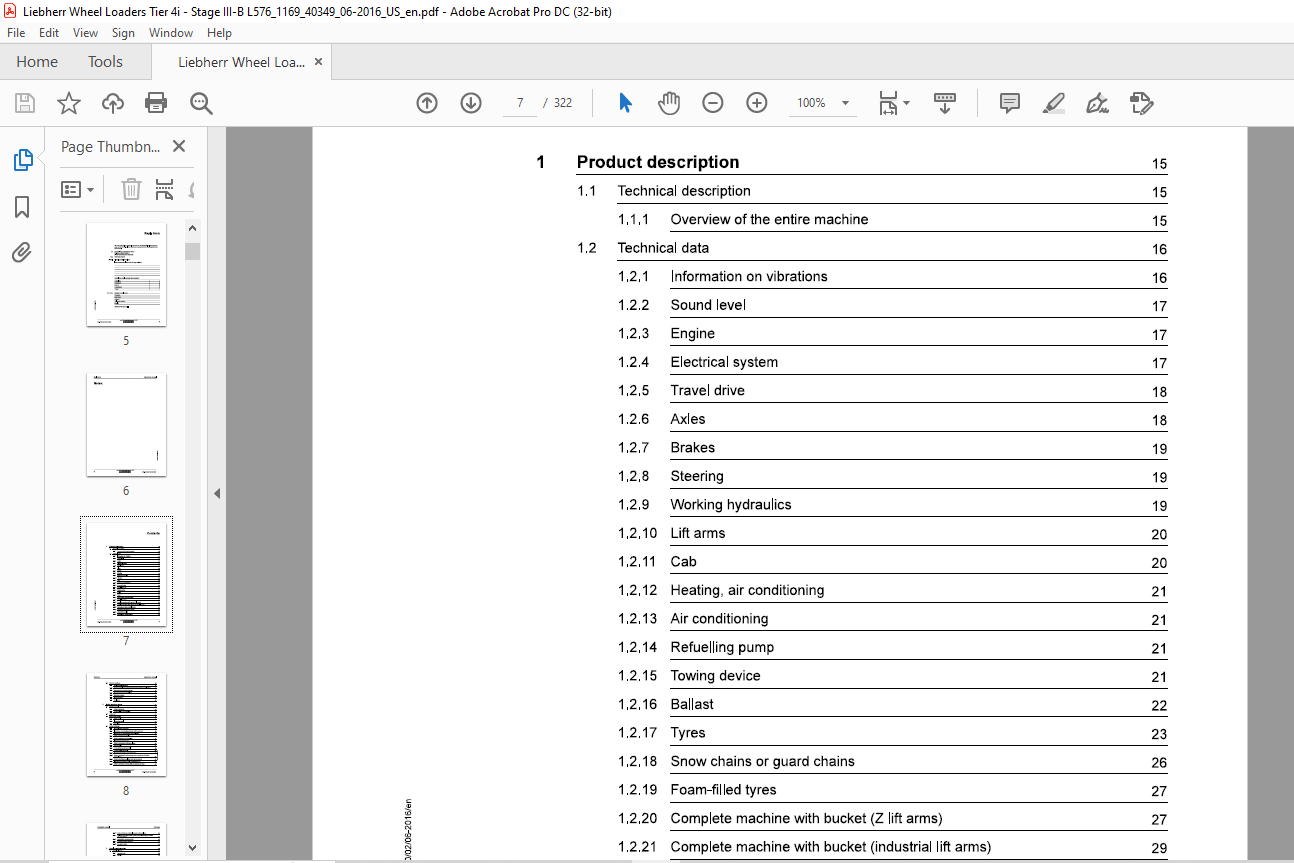Viewport: 1294px width, 863px height.
Task: Open the Find text search tool
Action: click(201, 103)
